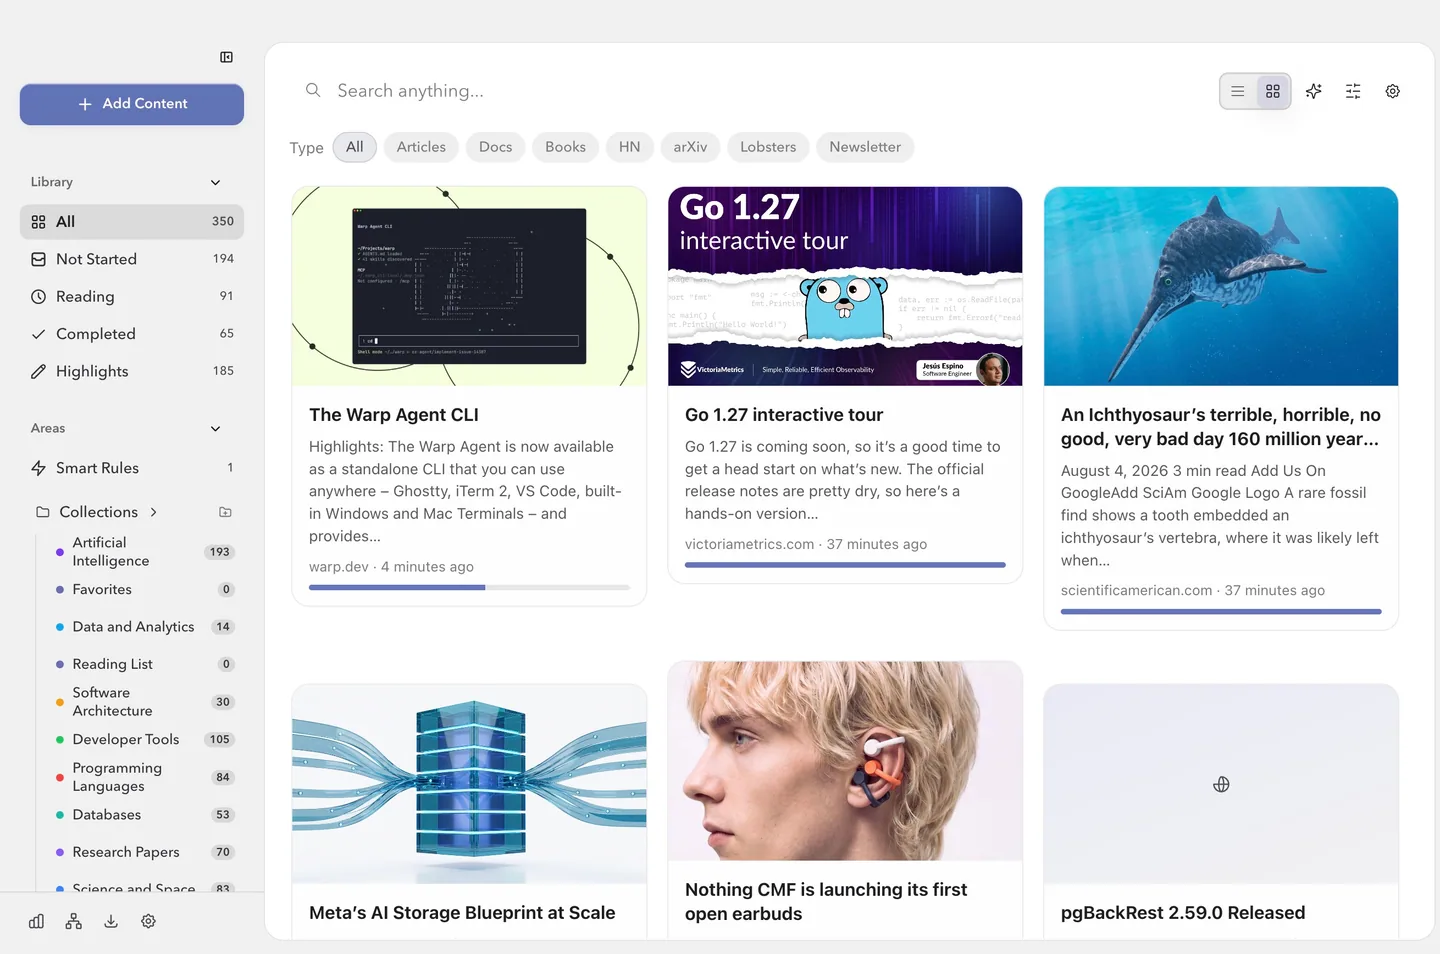Select the All type filter

click(x=355, y=147)
